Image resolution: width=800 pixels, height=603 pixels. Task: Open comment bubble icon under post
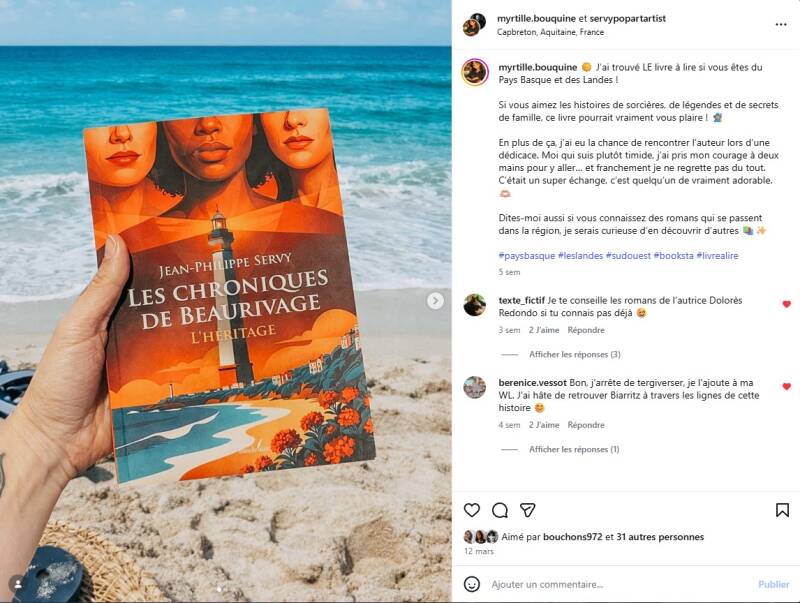point(499,510)
